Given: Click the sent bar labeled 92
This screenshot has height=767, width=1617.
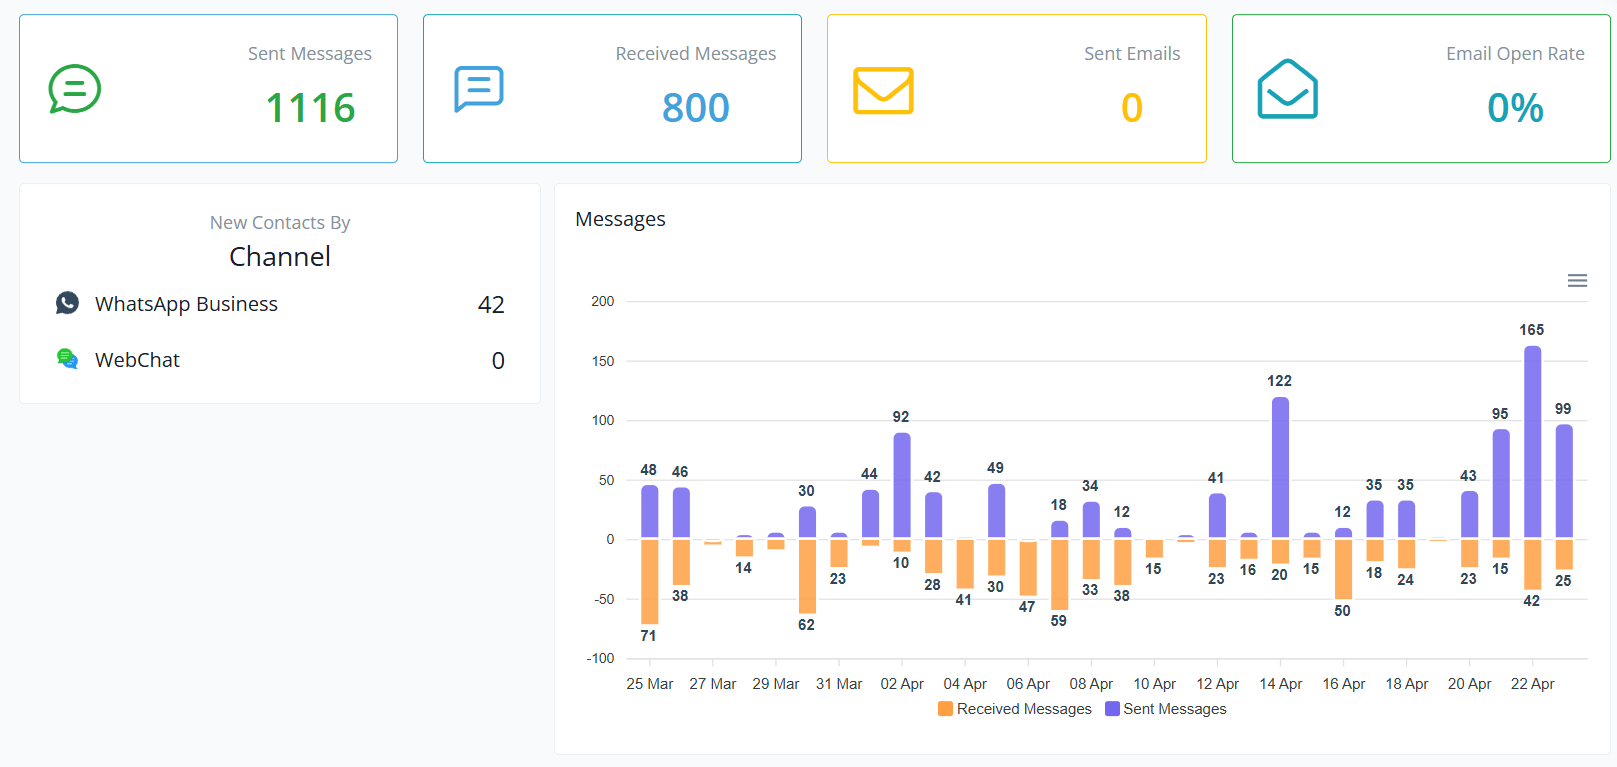Looking at the screenshot, I should 902,485.
